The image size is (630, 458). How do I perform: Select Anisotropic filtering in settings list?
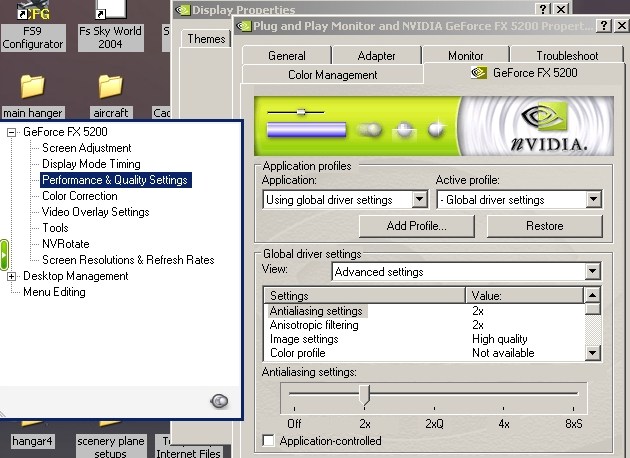coord(314,325)
